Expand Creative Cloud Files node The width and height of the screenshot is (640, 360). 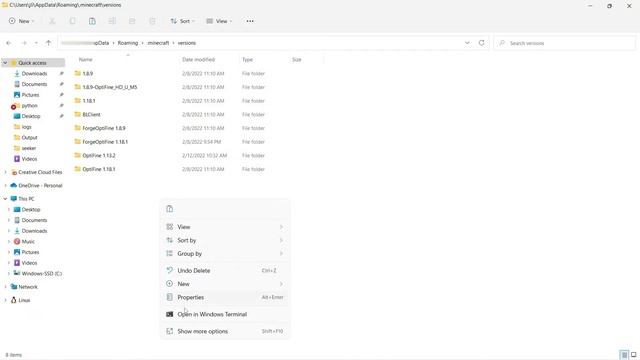tap(5, 172)
